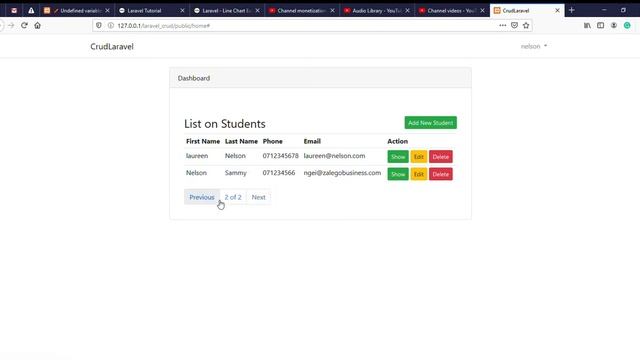
Task: Click the green extension icon in the toolbar
Action: [627, 25]
